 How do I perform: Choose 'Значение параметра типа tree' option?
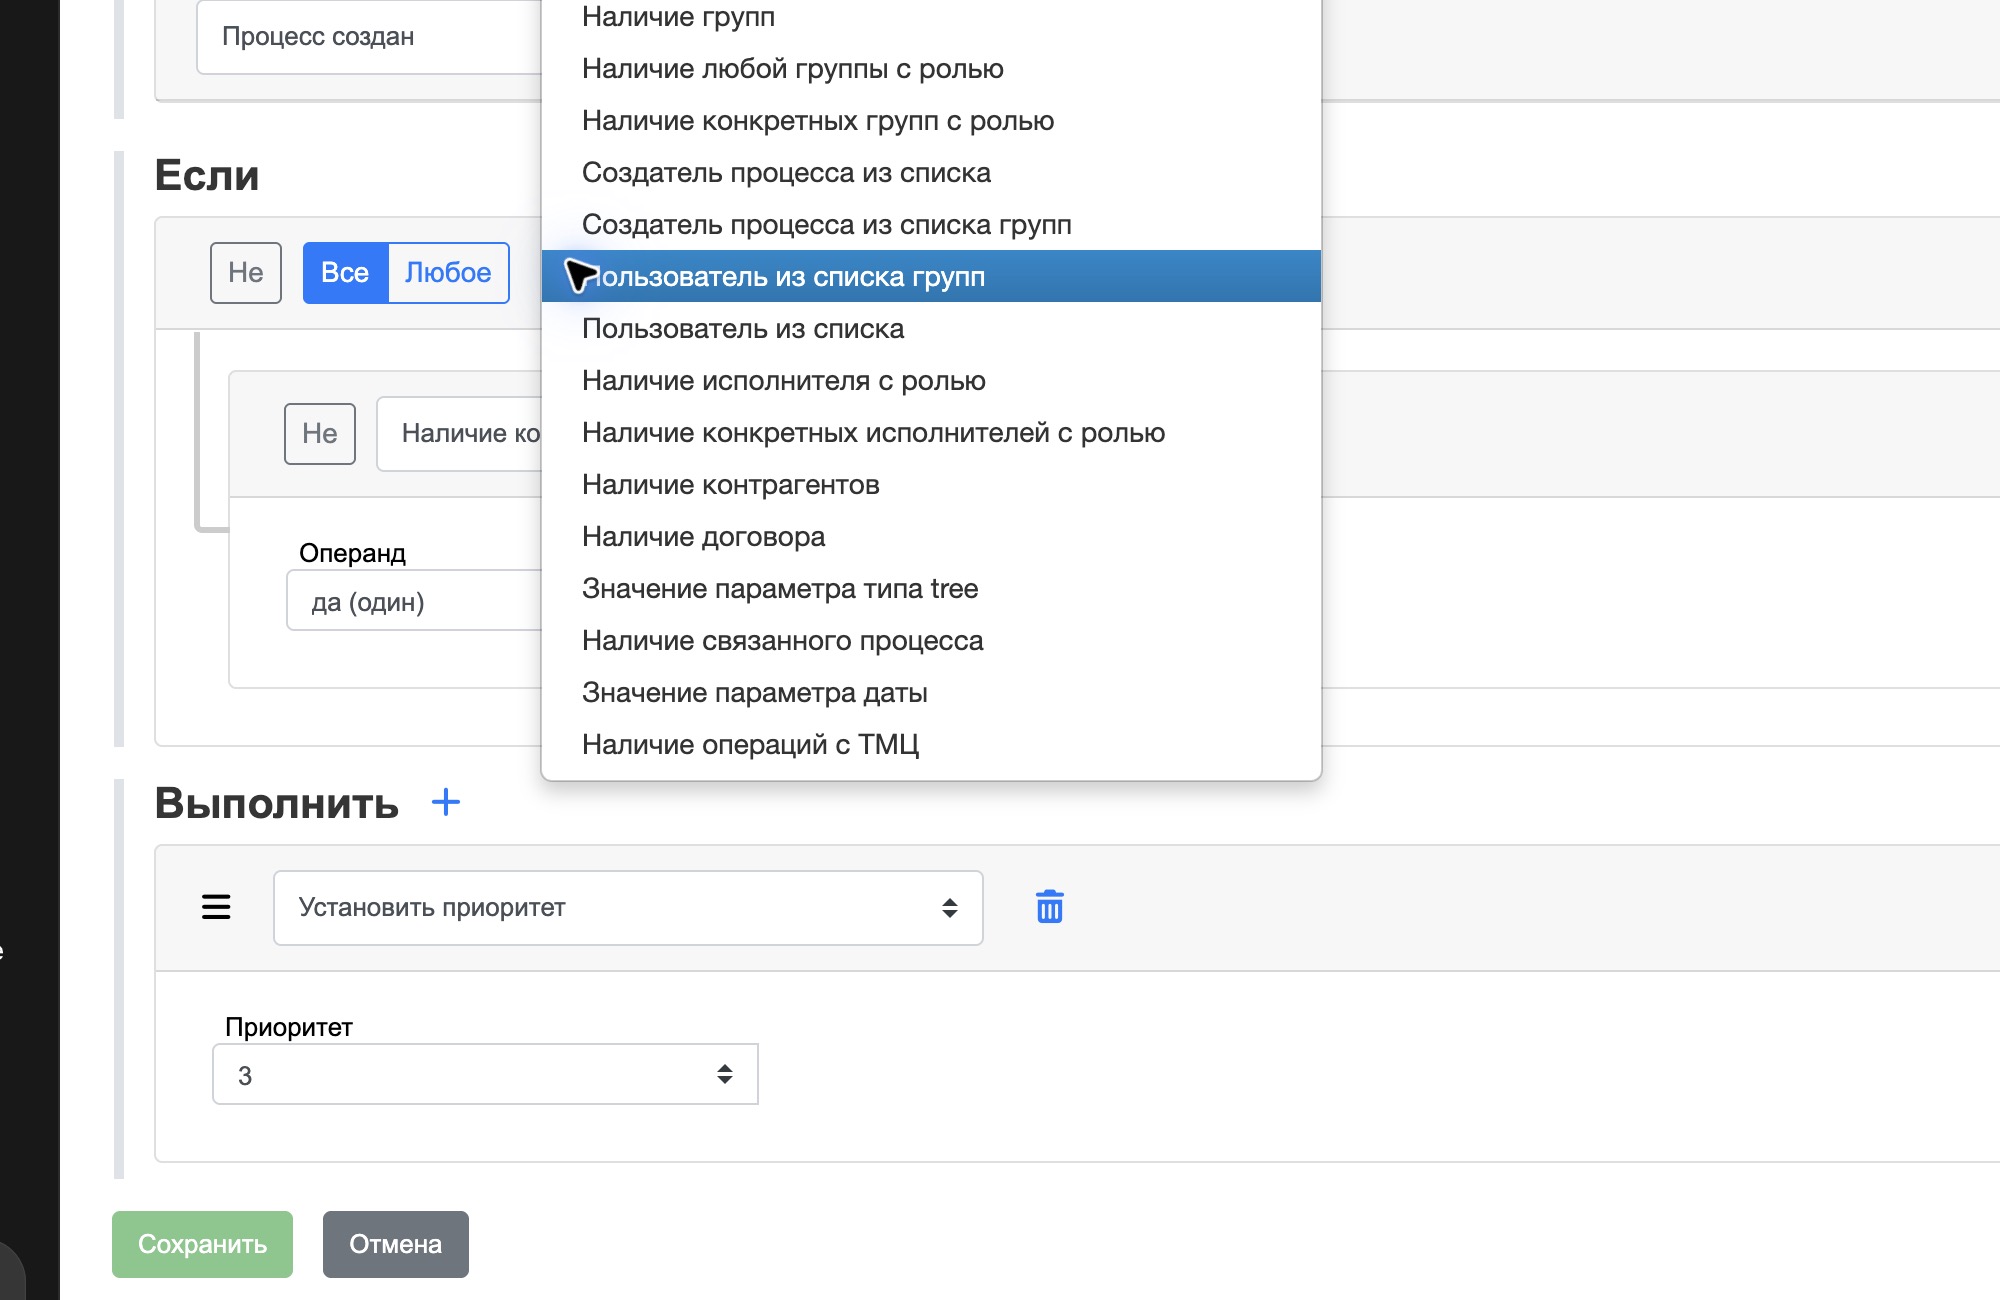click(931, 588)
